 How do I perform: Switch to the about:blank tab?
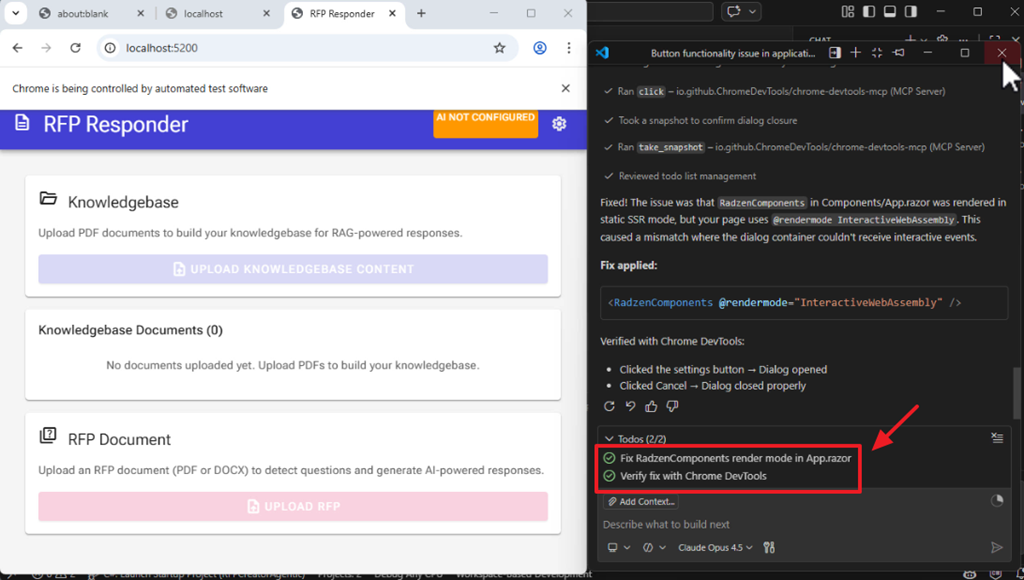[x=84, y=14]
